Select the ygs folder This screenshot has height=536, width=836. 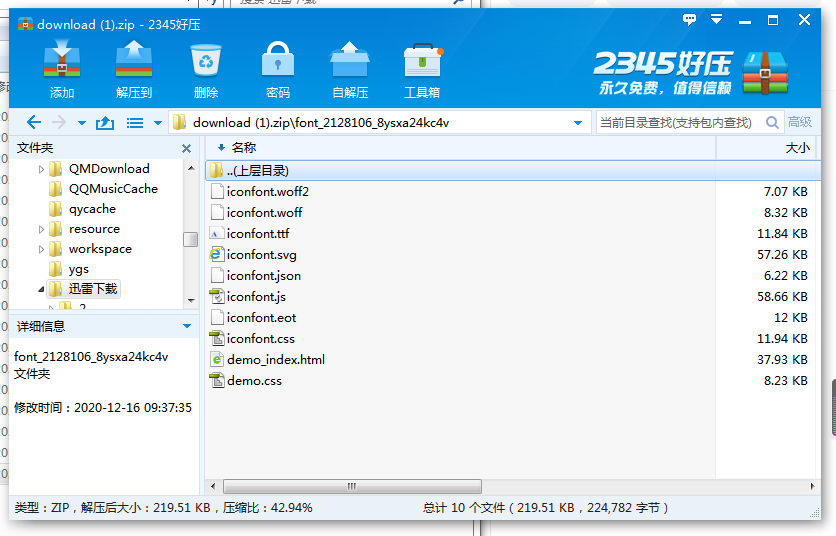click(69, 269)
